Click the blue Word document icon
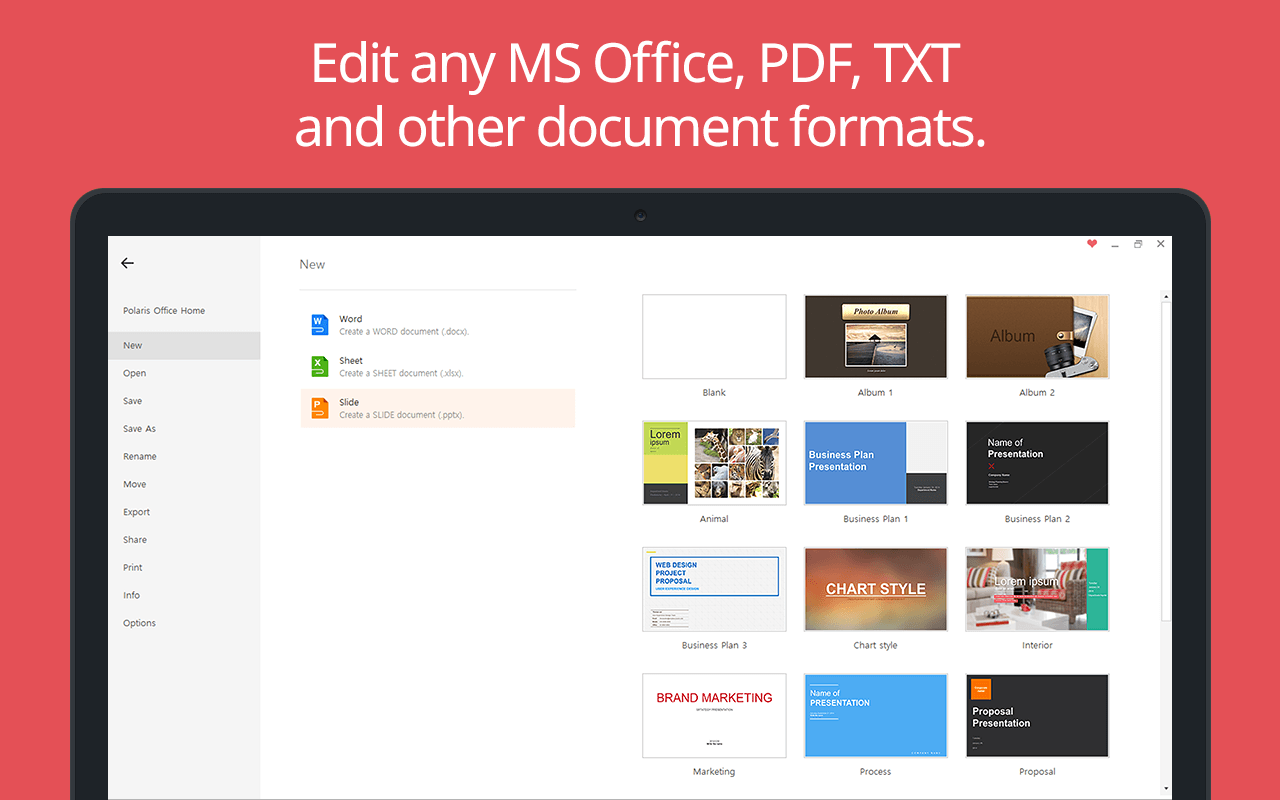 [x=319, y=325]
